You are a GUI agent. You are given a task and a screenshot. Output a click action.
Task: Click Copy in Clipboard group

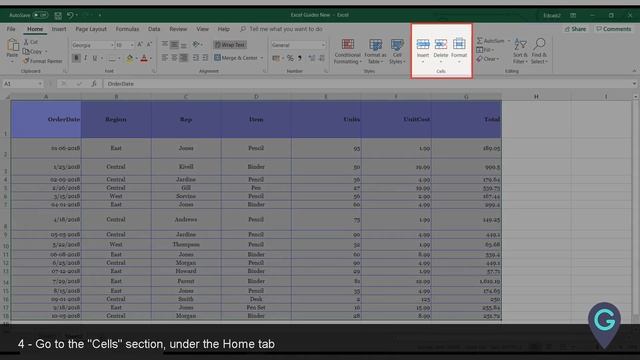point(33,51)
